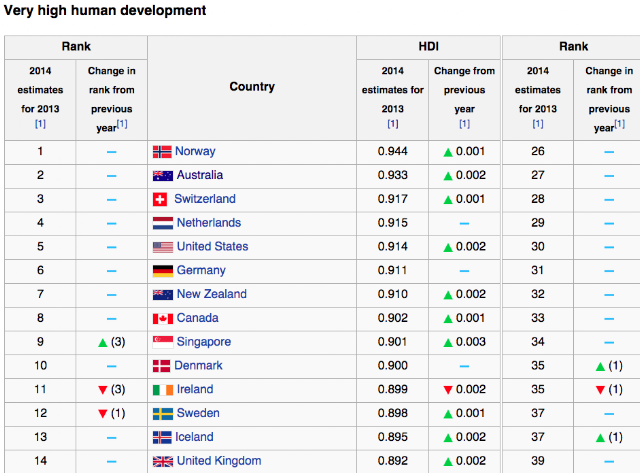Open citation [1] under HDI '2014 estimates for 2013'
This screenshot has width=640, height=473.
(393, 124)
